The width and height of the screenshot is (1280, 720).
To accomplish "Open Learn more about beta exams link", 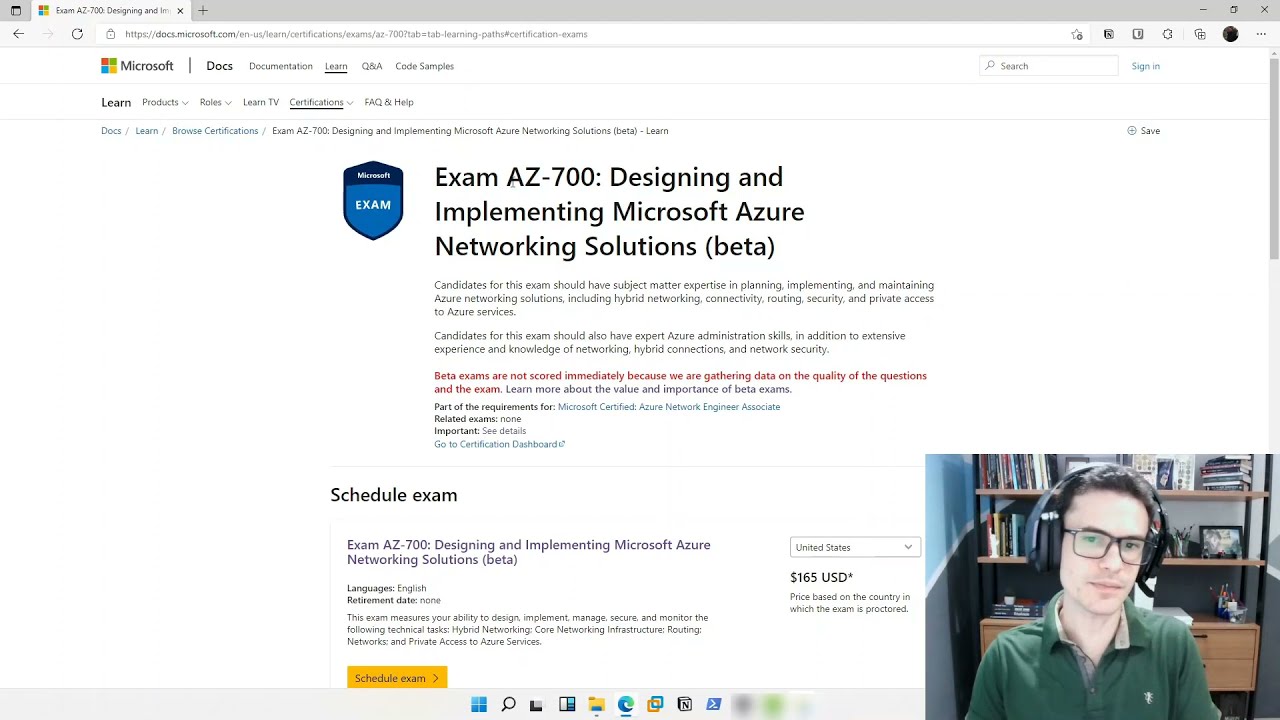I will pos(648,389).
